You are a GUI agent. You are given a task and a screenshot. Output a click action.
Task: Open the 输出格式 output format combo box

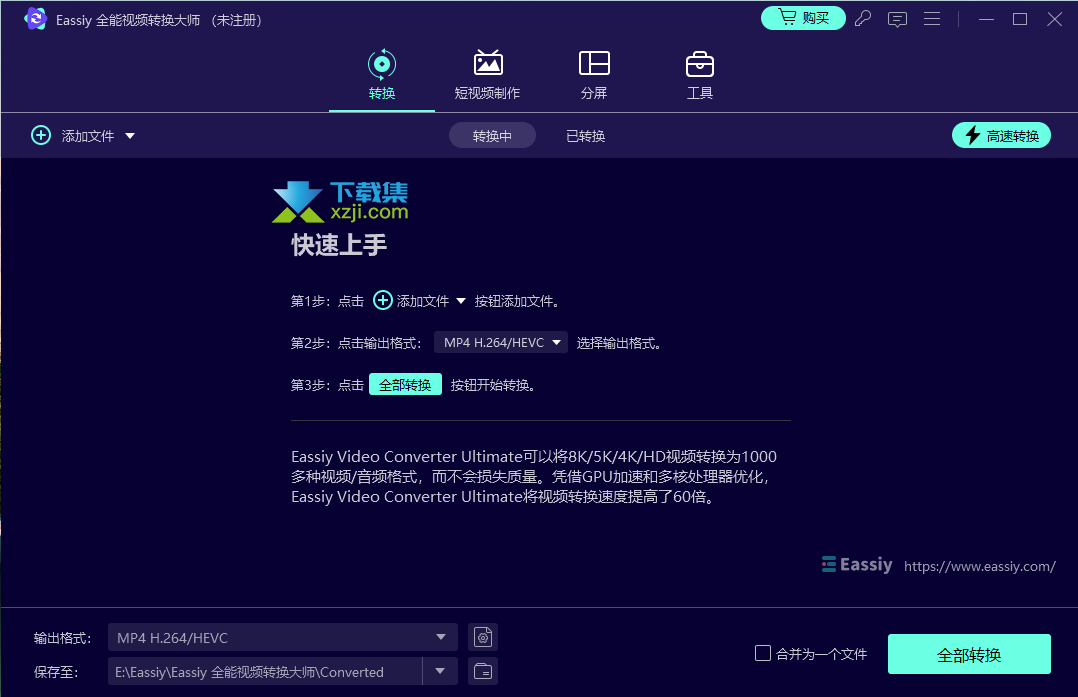[x=283, y=637]
